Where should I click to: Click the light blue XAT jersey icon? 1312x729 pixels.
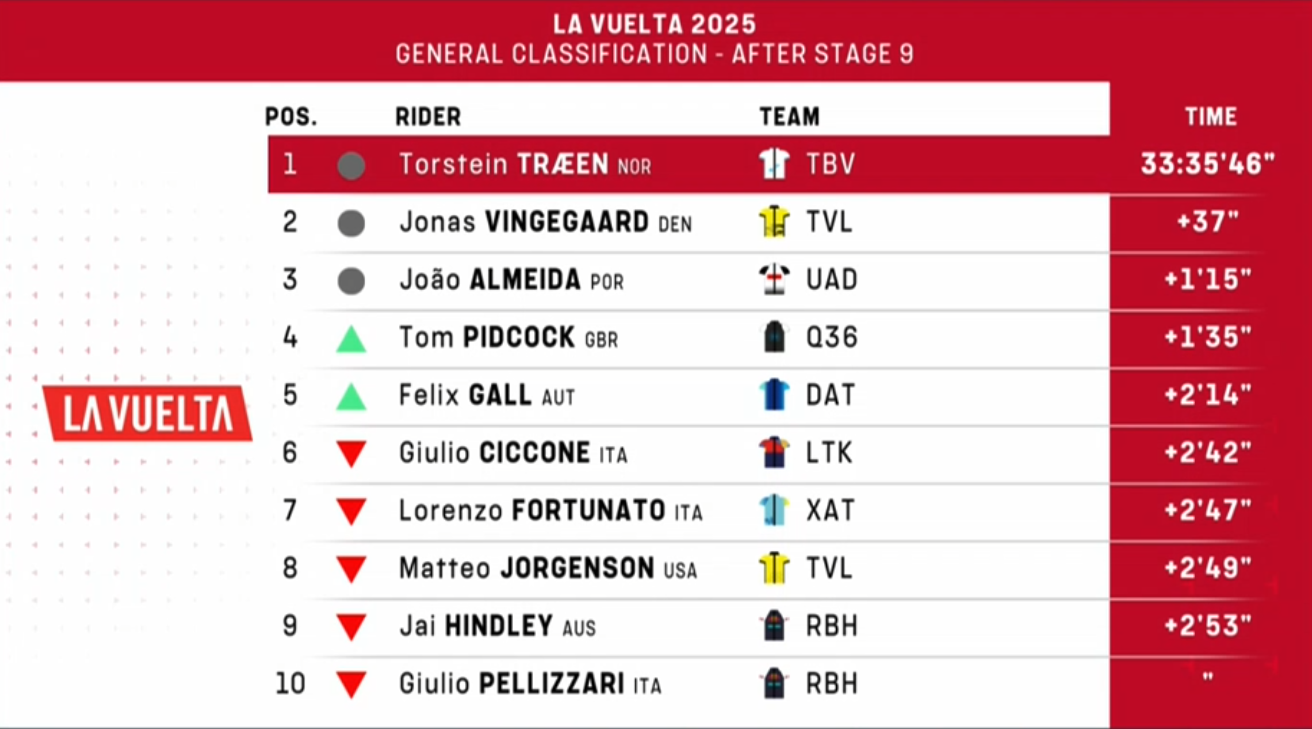[775, 511]
